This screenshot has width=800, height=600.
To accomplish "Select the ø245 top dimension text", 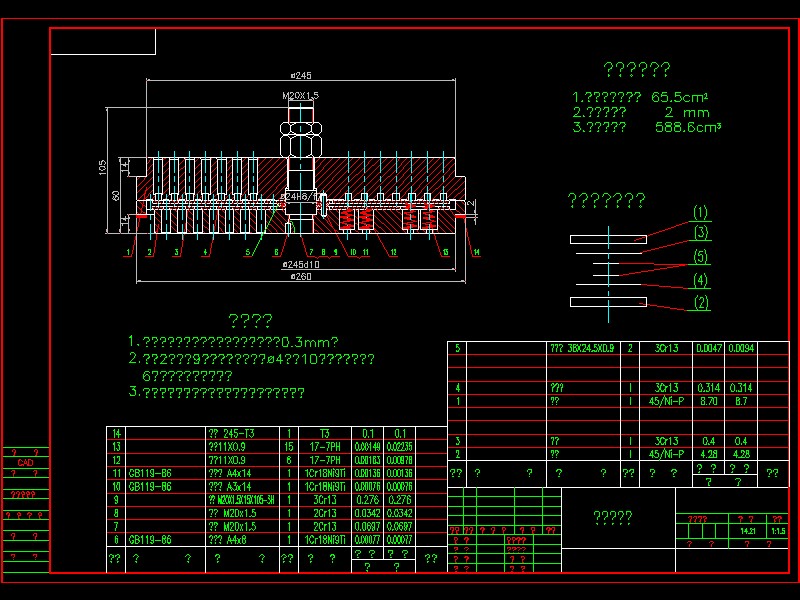I will (301, 75).
